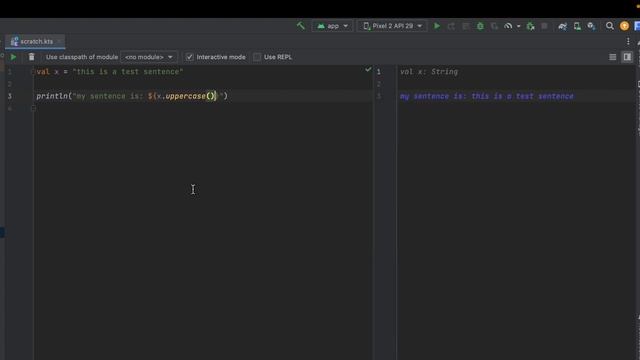Run the app with the main toolbar play button
The height and width of the screenshot is (360, 640).
click(437, 26)
